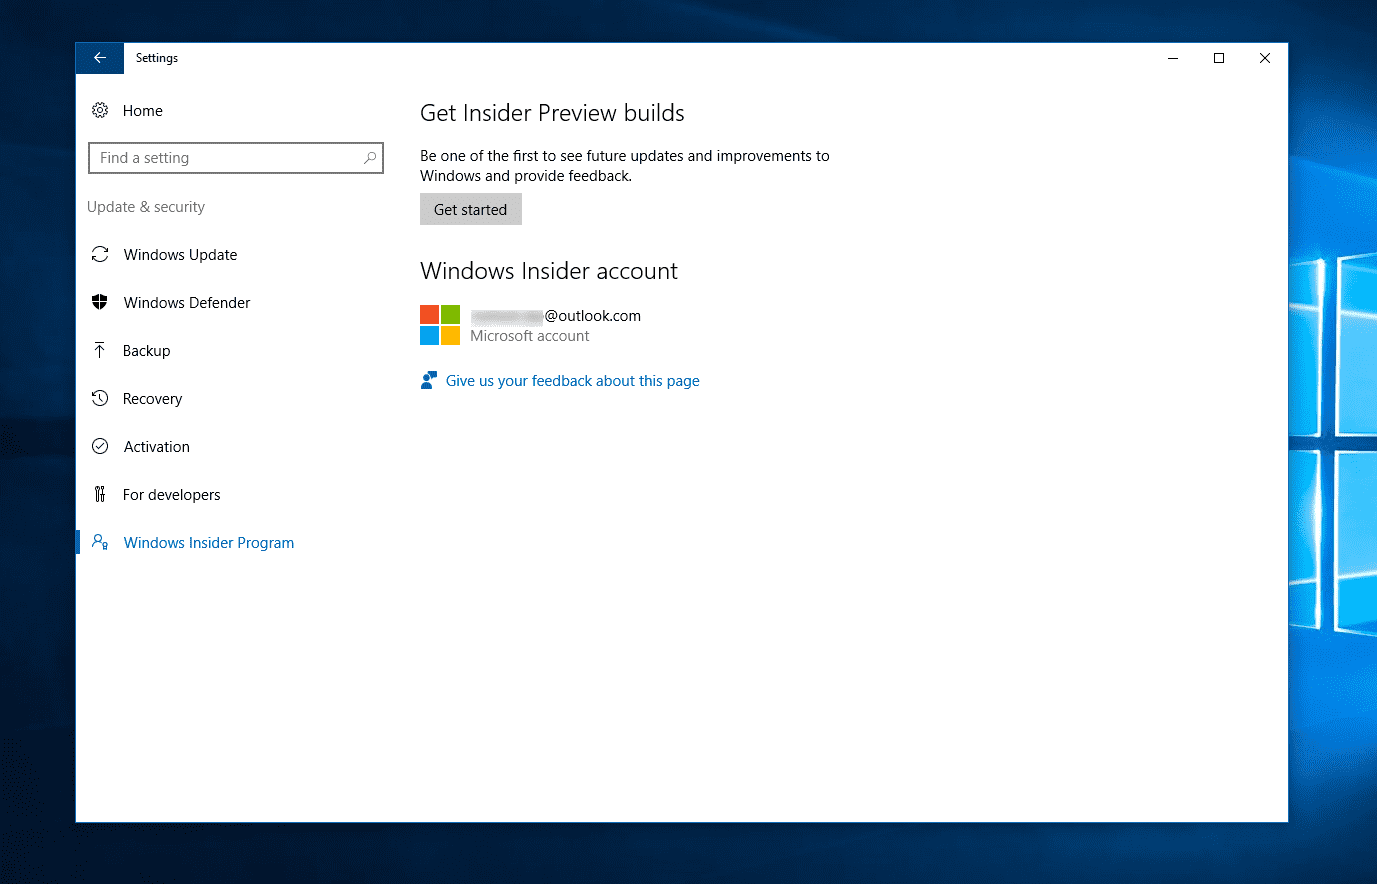Maximize the Settings window
Screen dimensions: 1377x884
coord(1219,58)
